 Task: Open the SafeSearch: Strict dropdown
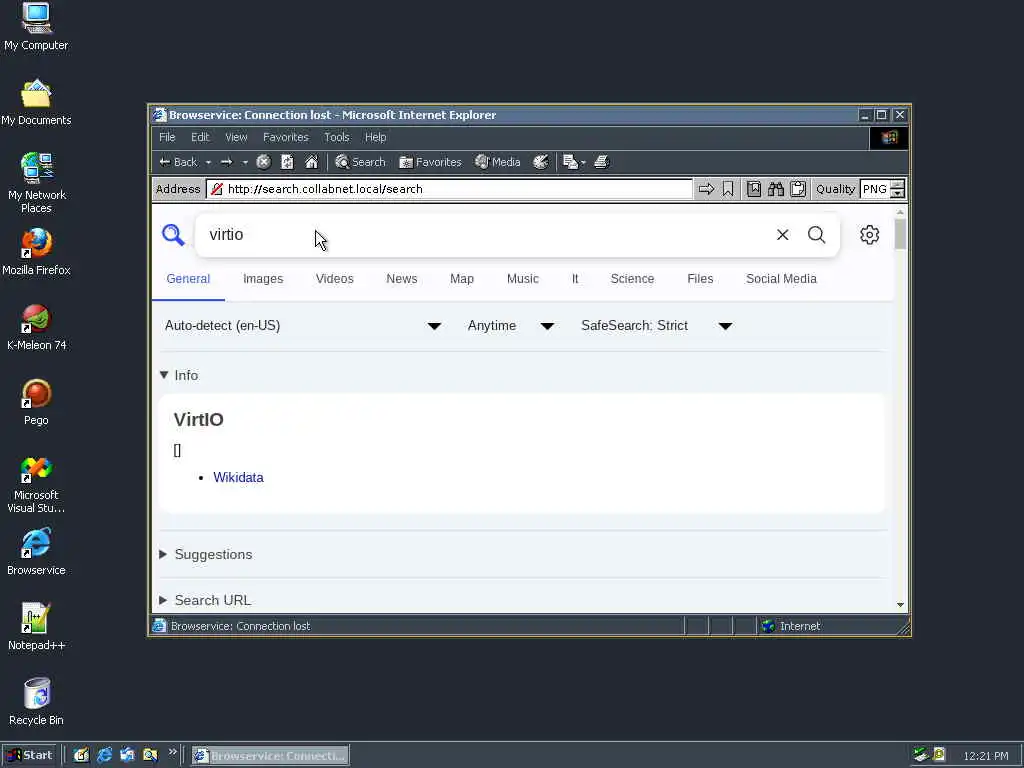(656, 326)
